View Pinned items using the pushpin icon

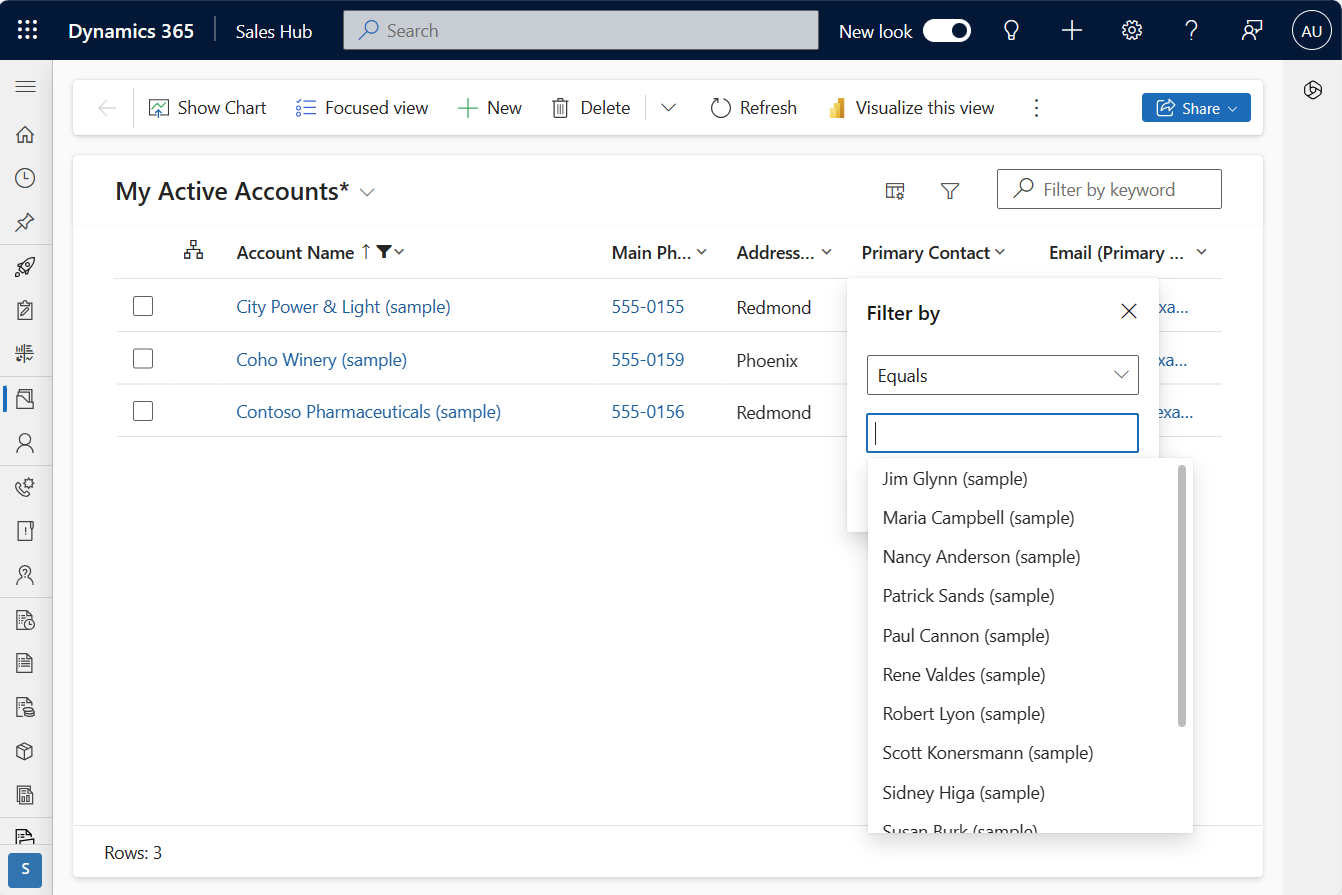click(x=25, y=222)
